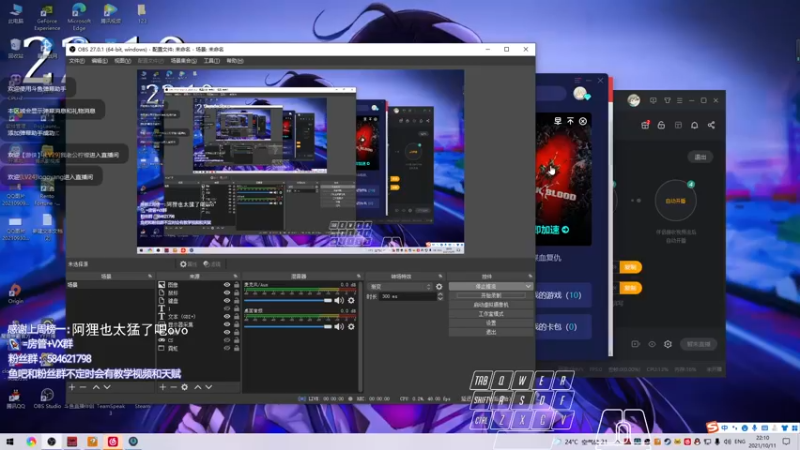This screenshot has height=450, width=800.
Task: Open source properties gear in sources toolbar
Action: click(185, 387)
